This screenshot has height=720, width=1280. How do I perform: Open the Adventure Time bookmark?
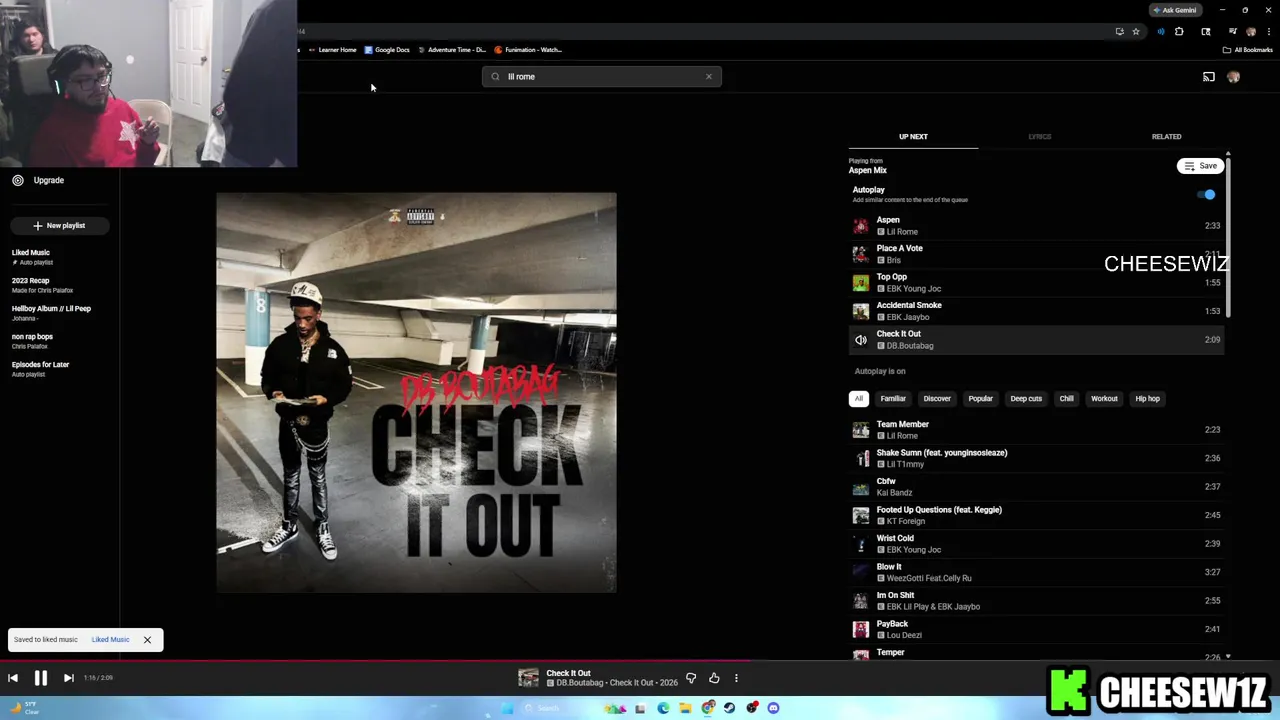tap(452, 50)
